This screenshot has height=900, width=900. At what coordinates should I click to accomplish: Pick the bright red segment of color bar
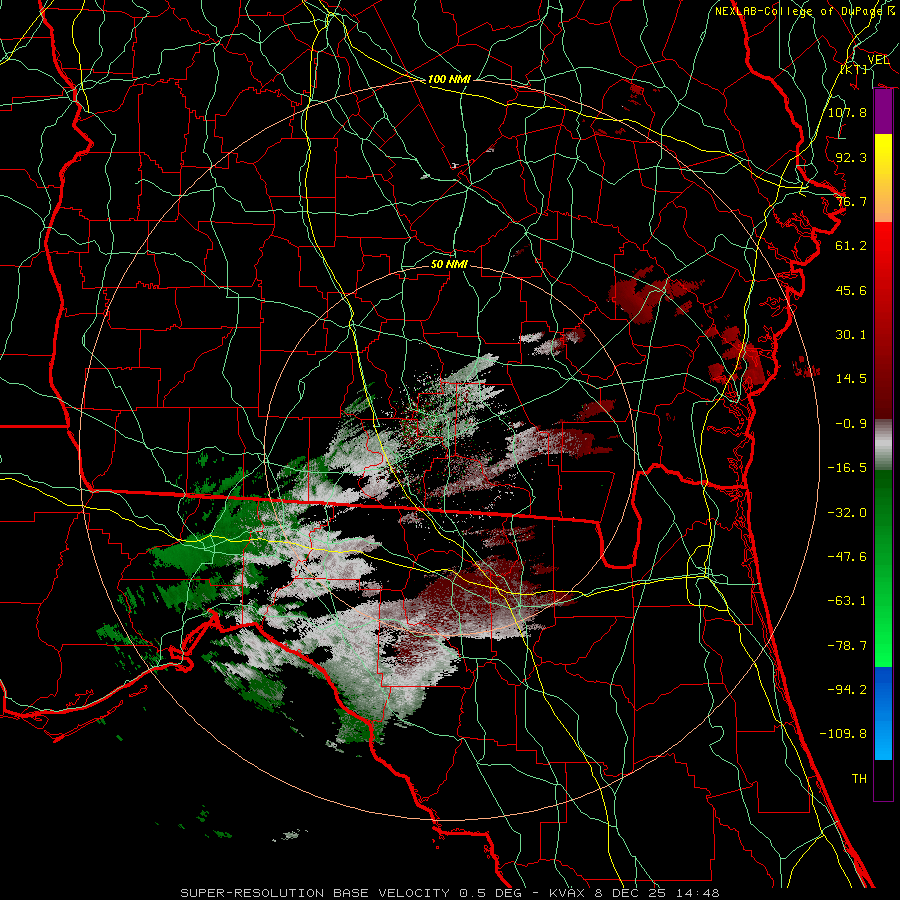coord(883,320)
